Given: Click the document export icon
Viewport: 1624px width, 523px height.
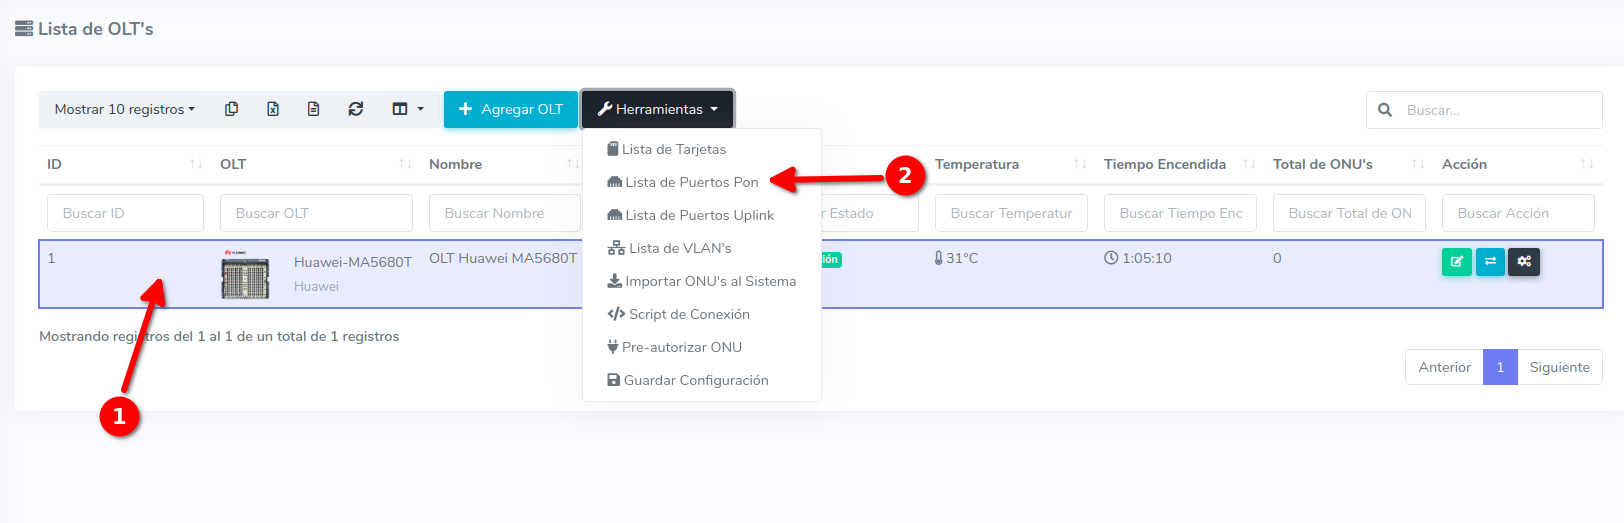Looking at the screenshot, I should 313,109.
